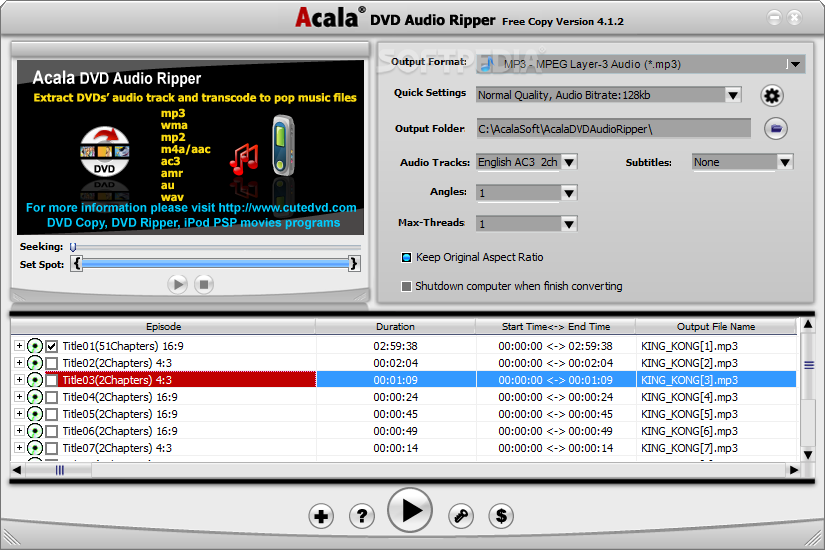Click horizontal scroll right arrow
Screen dimensions: 825x550
pos(793,470)
